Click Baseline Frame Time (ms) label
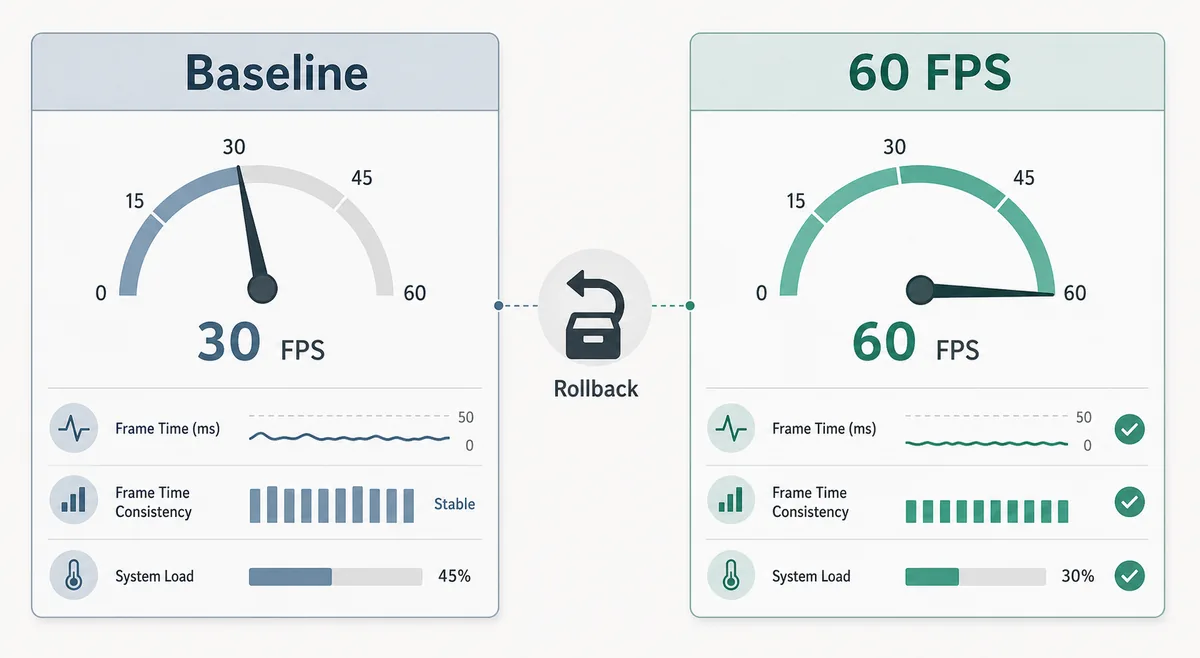1200x658 pixels. click(x=167, y=429)
